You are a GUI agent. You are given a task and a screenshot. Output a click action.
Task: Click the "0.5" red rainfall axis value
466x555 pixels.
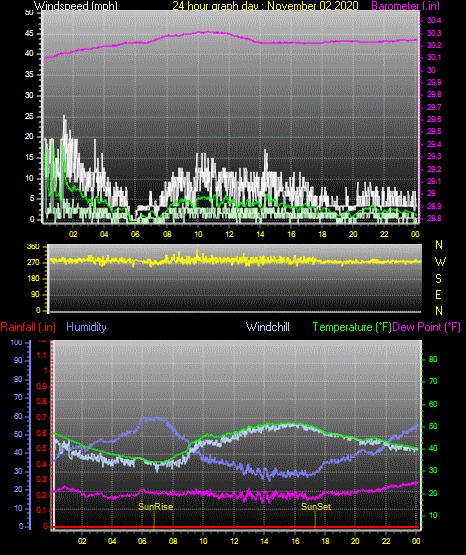[42, 448]
